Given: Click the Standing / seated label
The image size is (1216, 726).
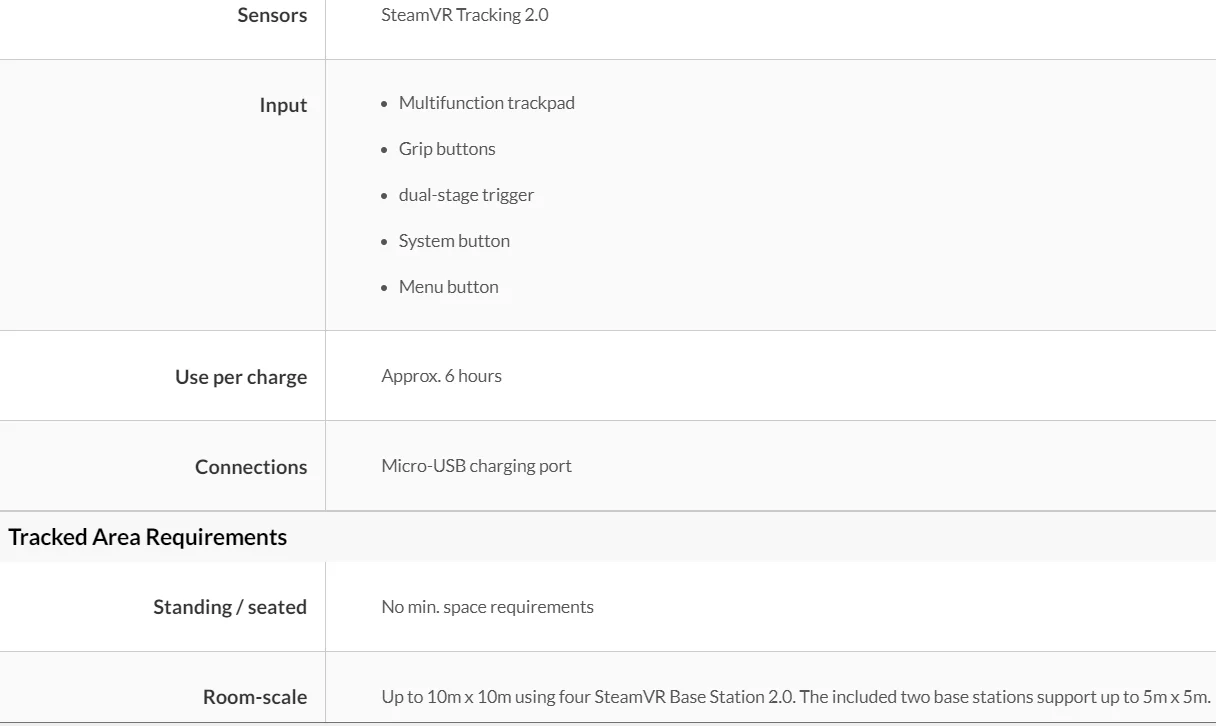Looking at the screenshot, I should (x=230, y=607).
